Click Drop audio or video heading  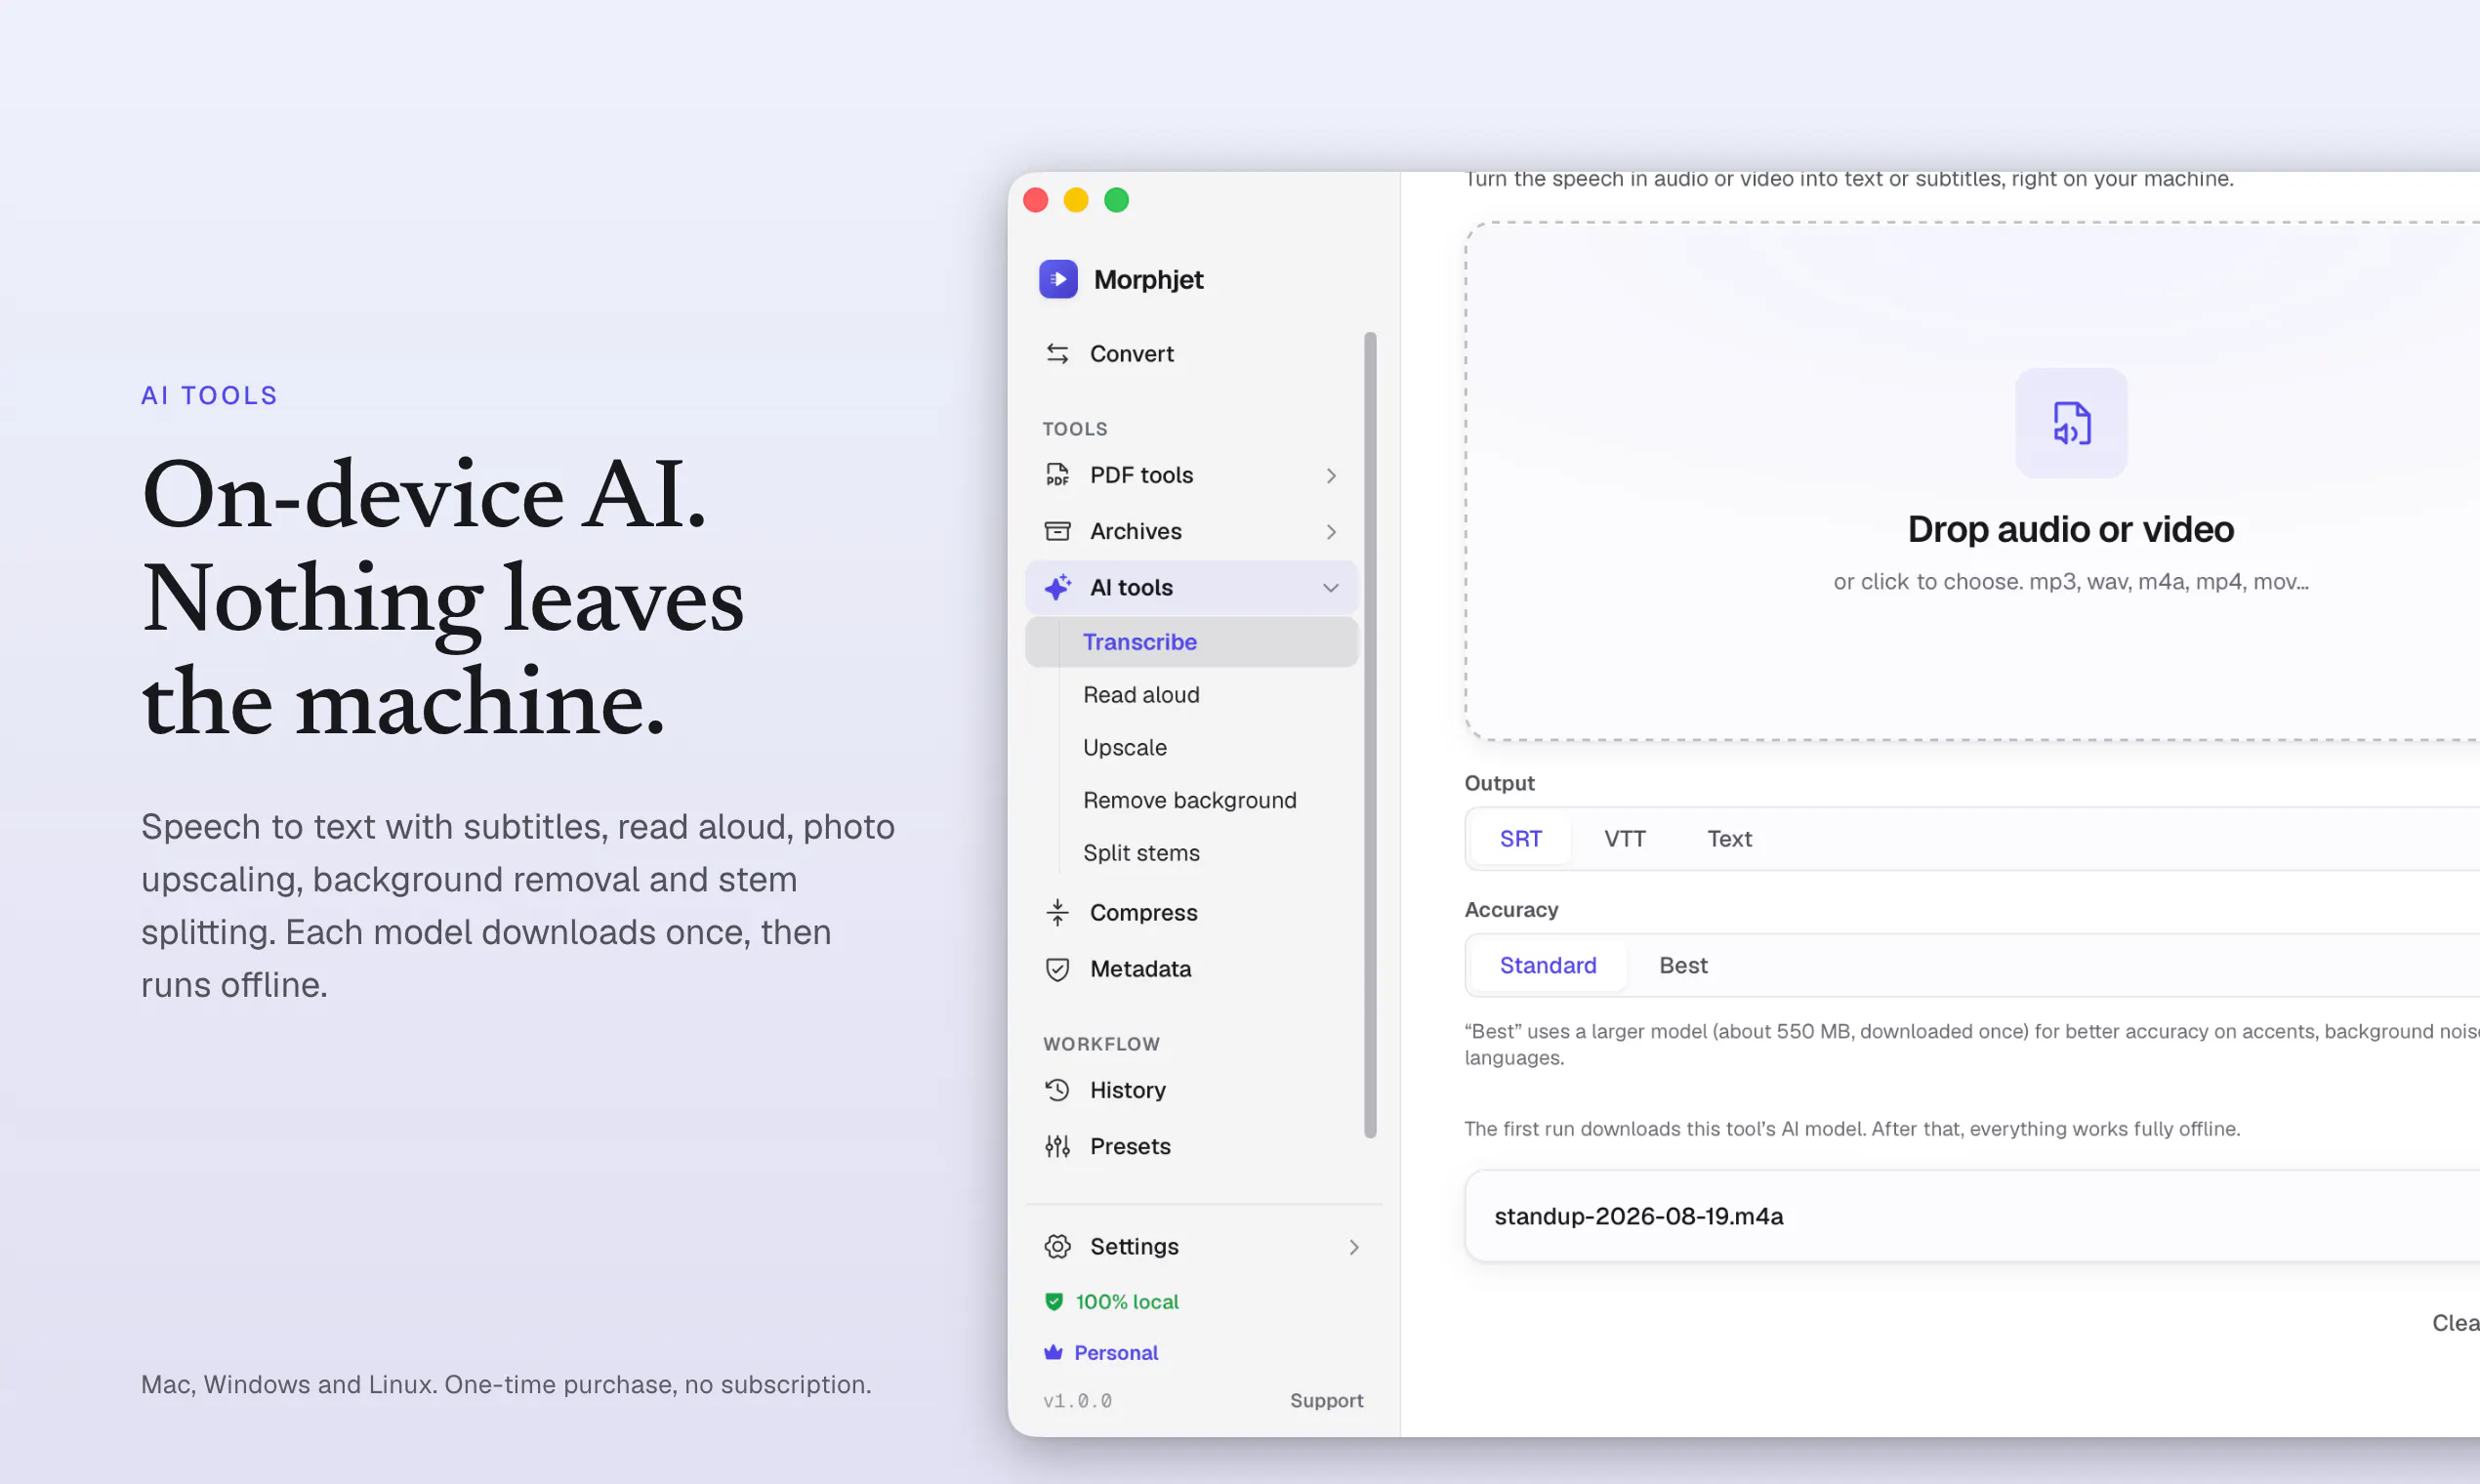pyautogui.click(x=2070, y=529)
